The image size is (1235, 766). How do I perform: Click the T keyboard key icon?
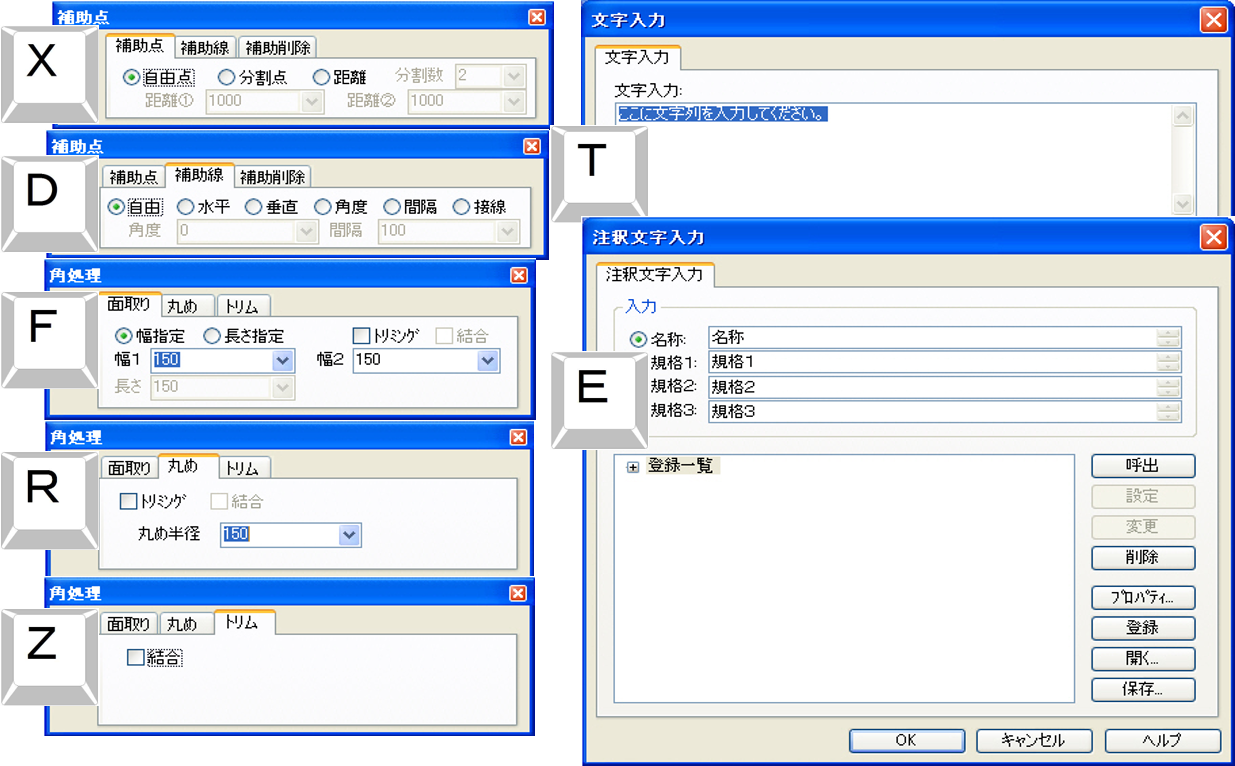[x=593, y=161]
